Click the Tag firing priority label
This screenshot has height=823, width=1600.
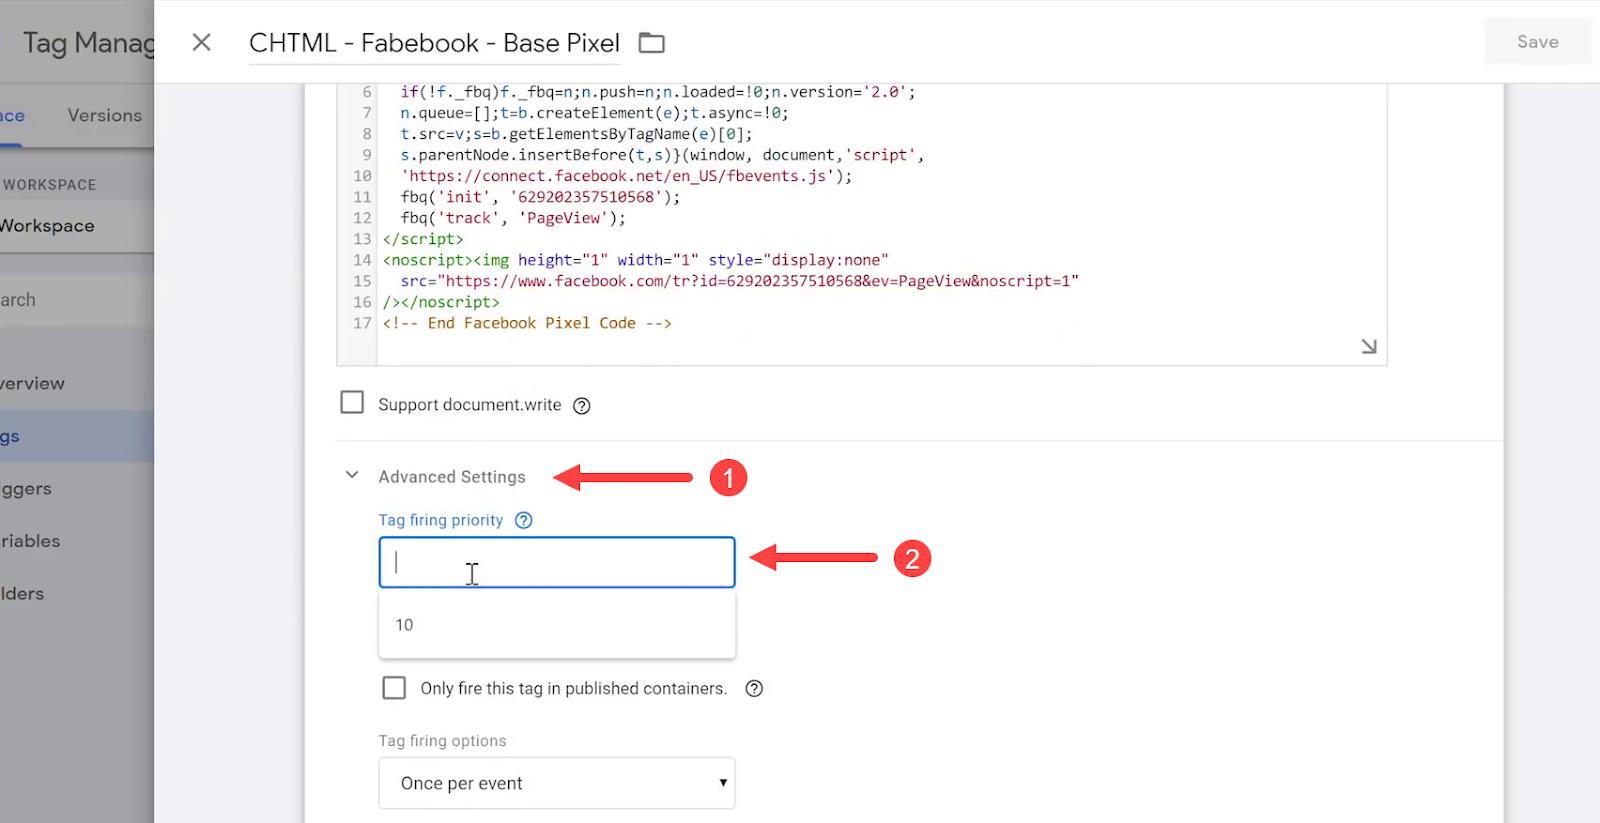(441, 520)
